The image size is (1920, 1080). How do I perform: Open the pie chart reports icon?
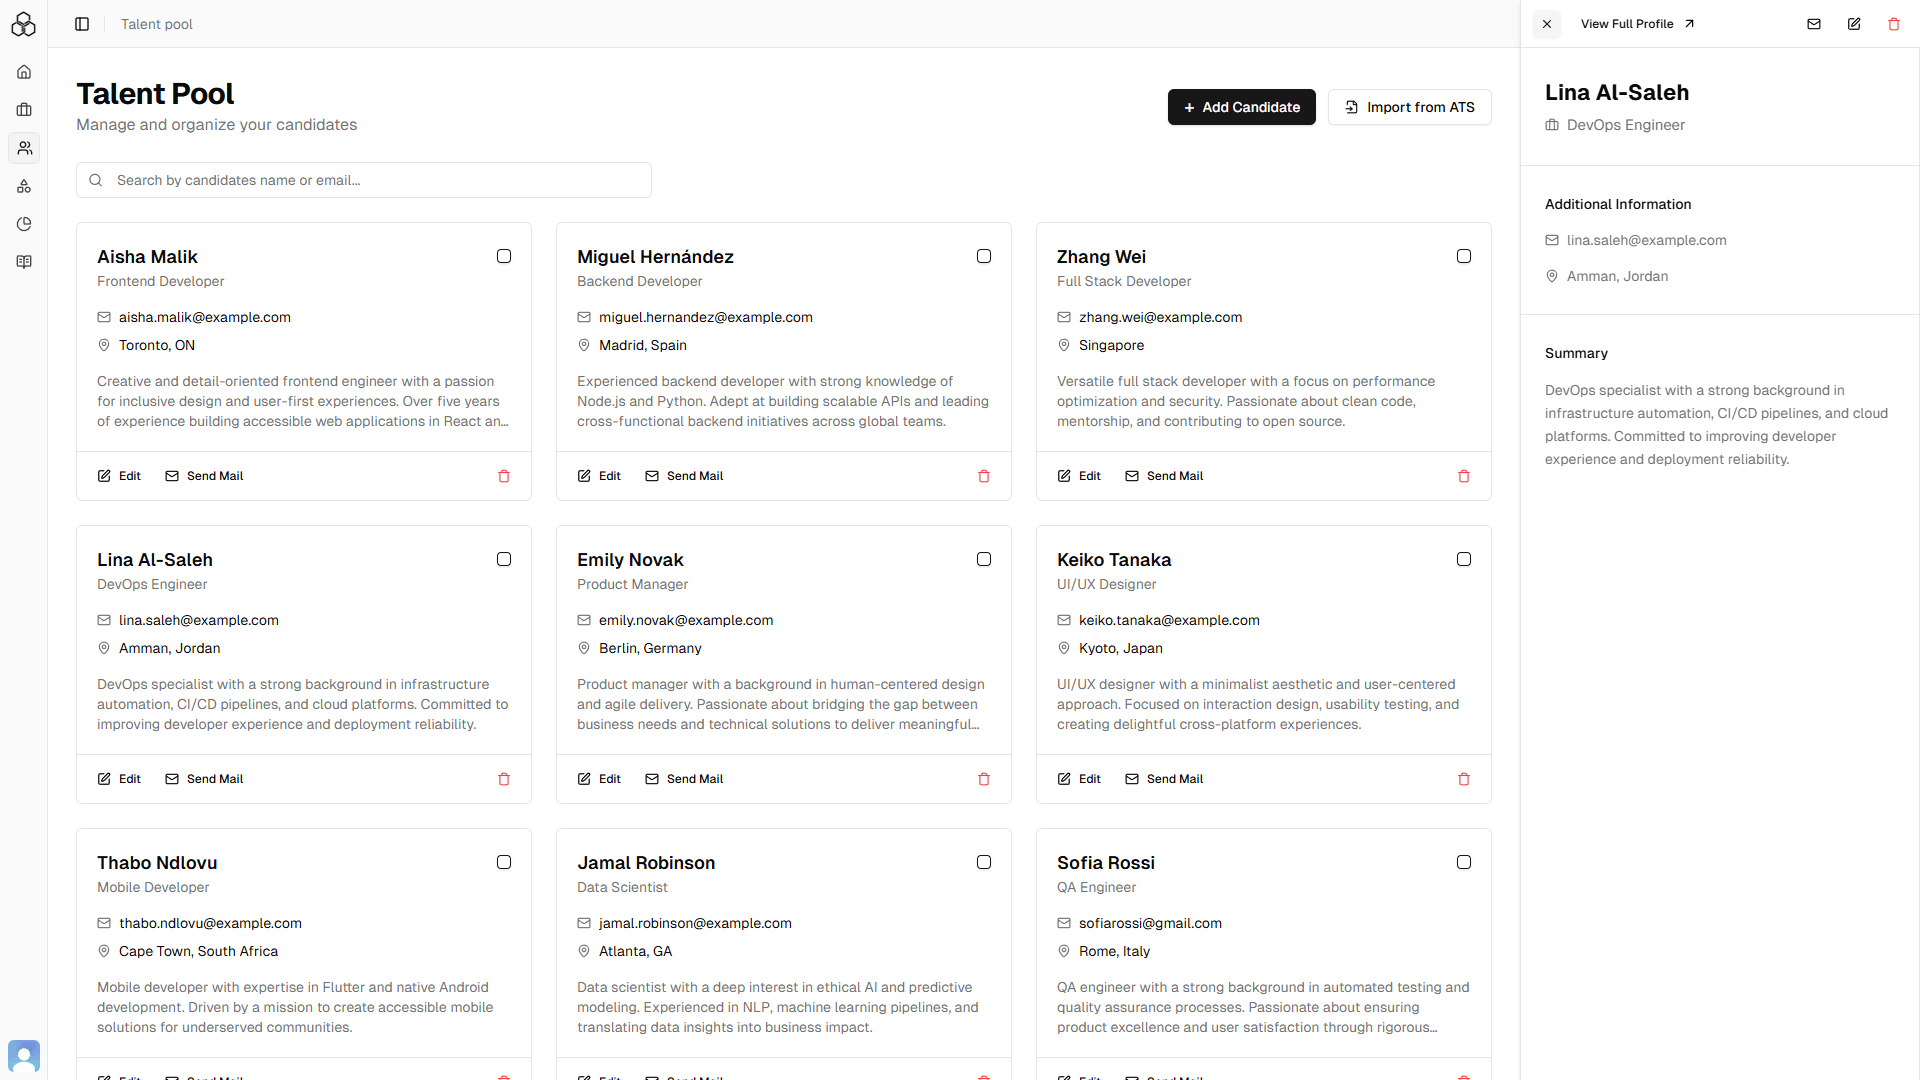click(x=24, y=224)
